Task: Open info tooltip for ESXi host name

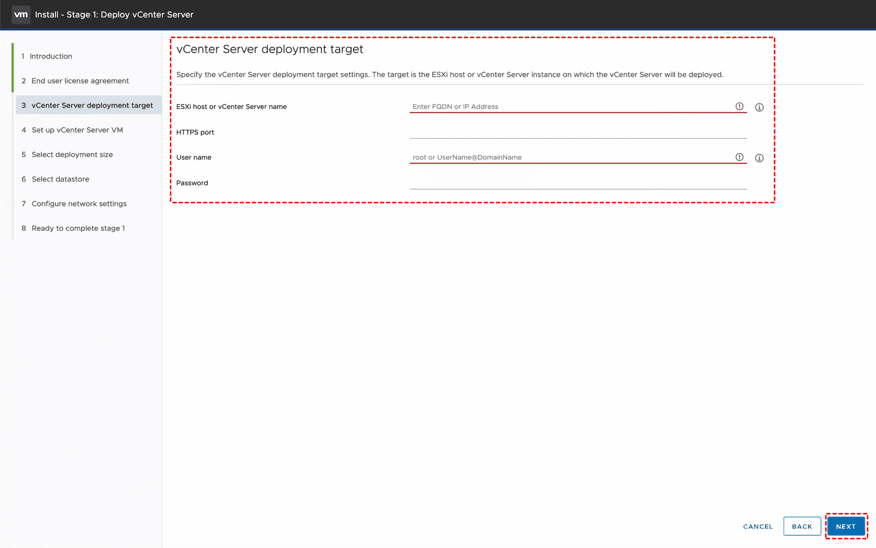Action: point(759,107)
